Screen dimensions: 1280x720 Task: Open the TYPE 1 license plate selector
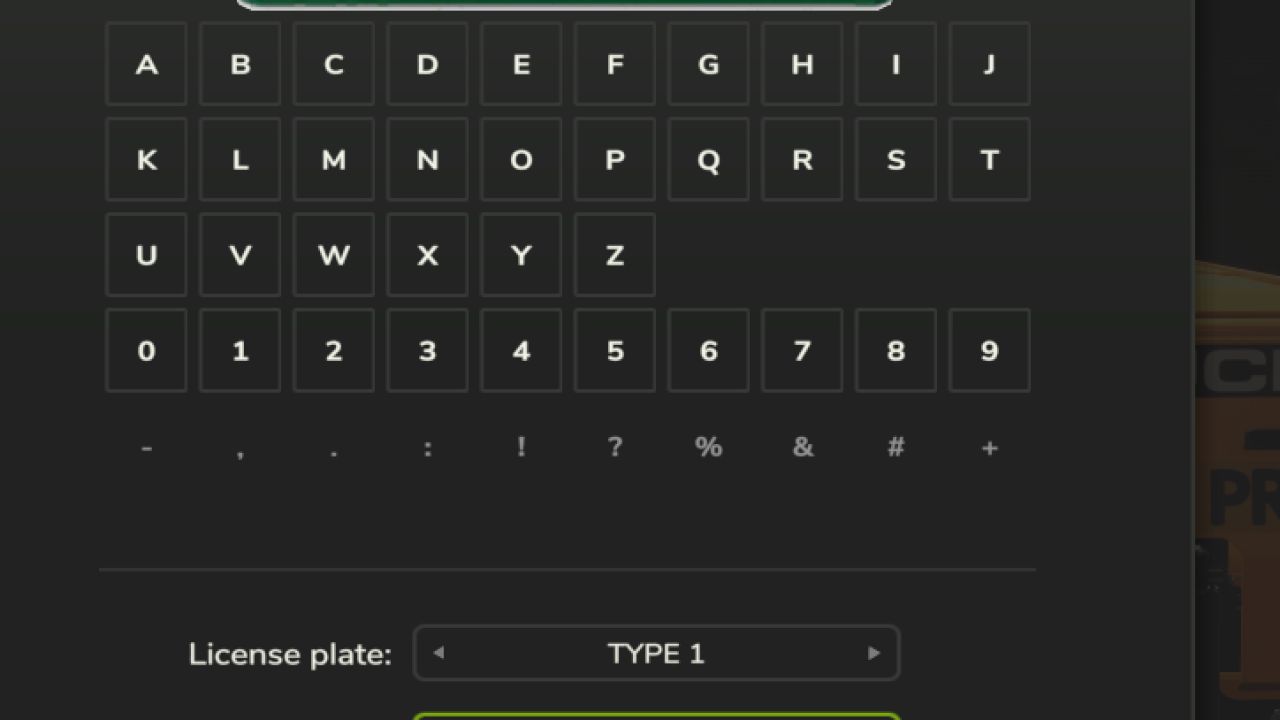point(656,652)
